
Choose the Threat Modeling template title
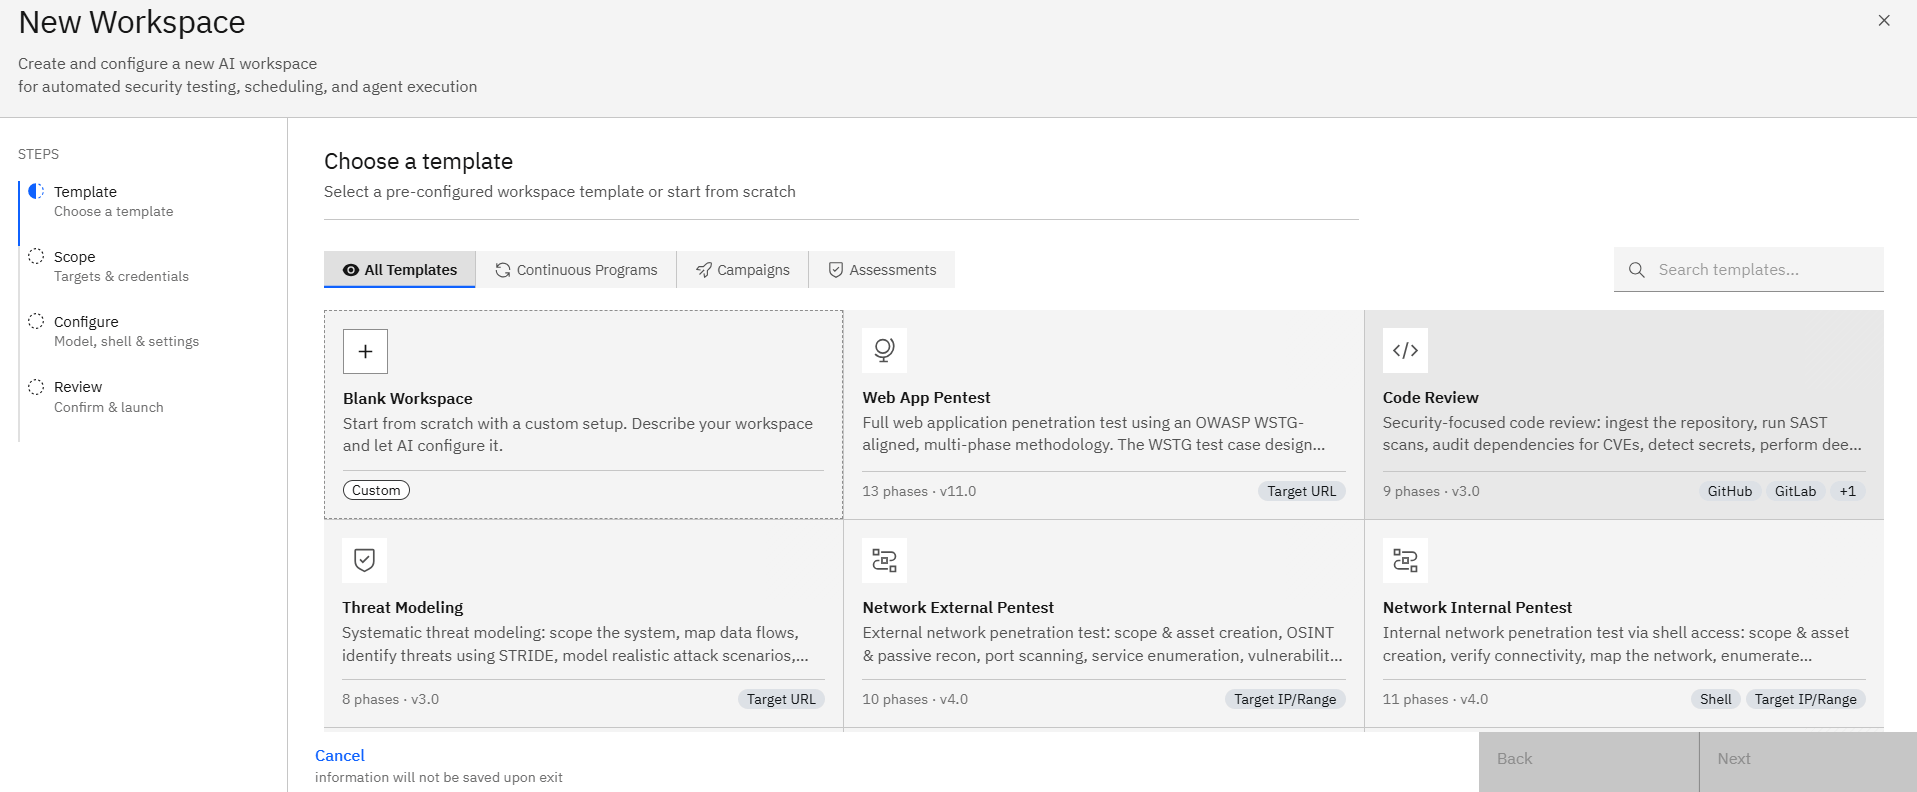pyautogui.click(x=403, y=607)
